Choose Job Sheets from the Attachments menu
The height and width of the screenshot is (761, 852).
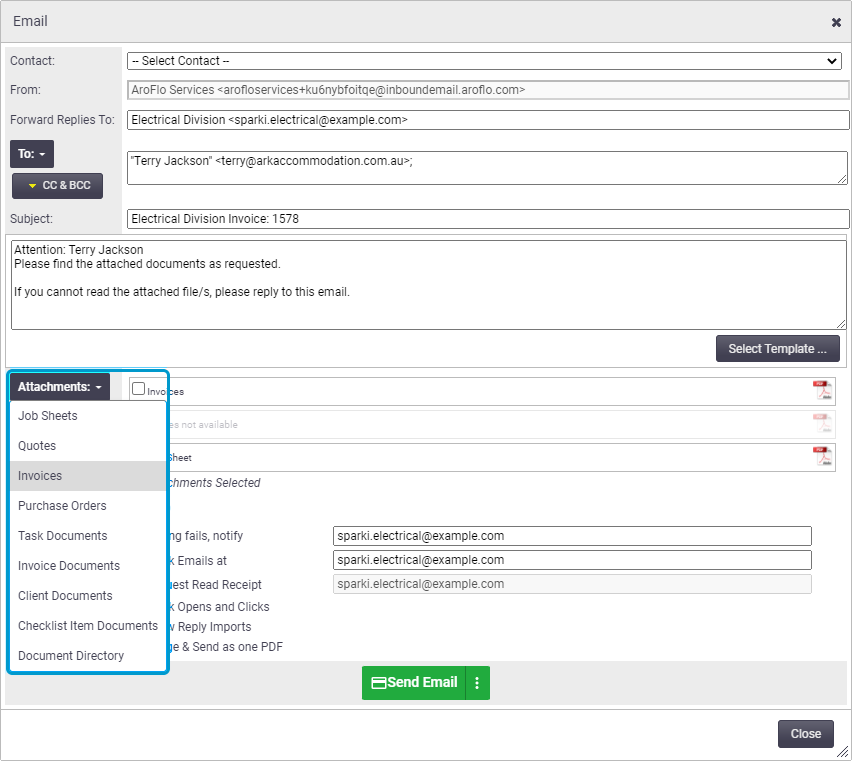pos(88,416)
